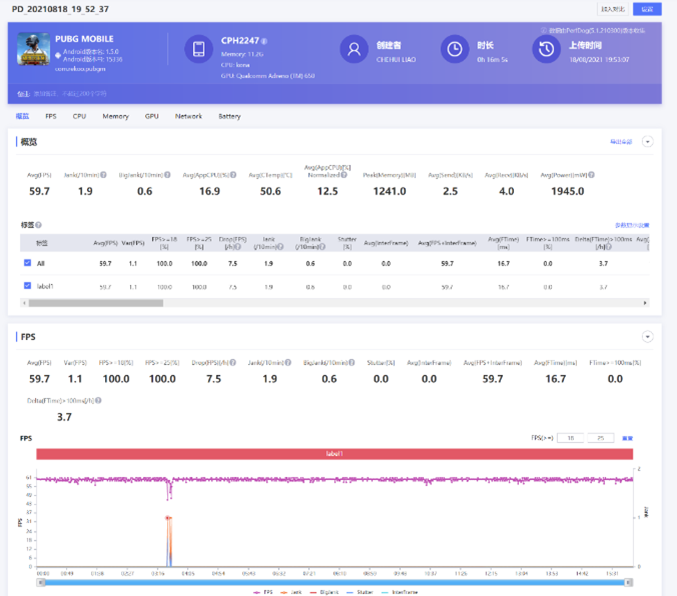Click help icon next to Avg(Power) metric
This screenshot has height=596, width=677.
(x=589, y=176)
